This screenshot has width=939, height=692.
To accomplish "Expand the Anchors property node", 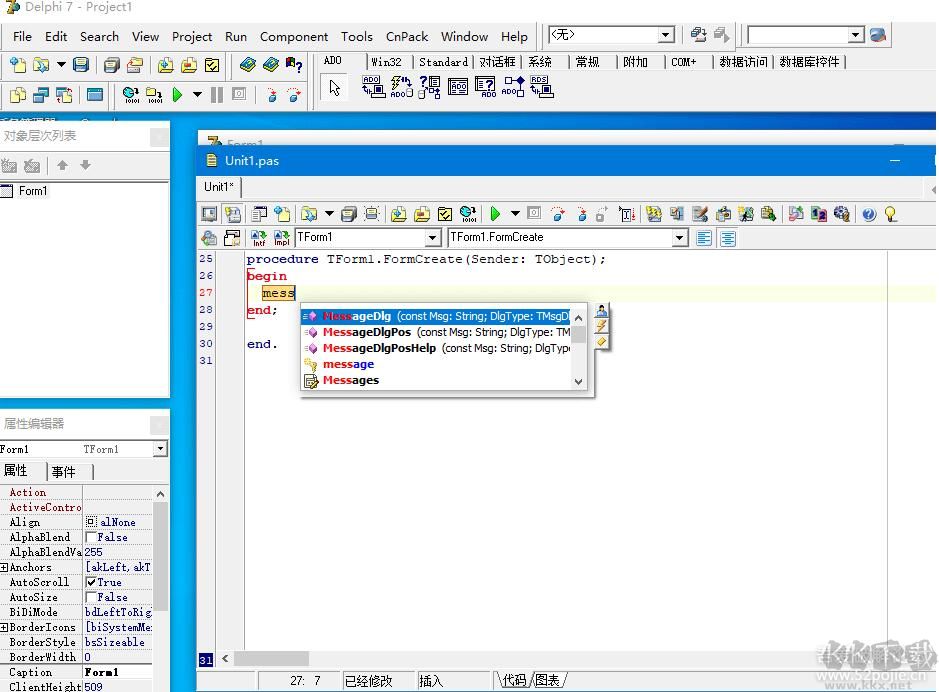I will [x=4, y=567].
